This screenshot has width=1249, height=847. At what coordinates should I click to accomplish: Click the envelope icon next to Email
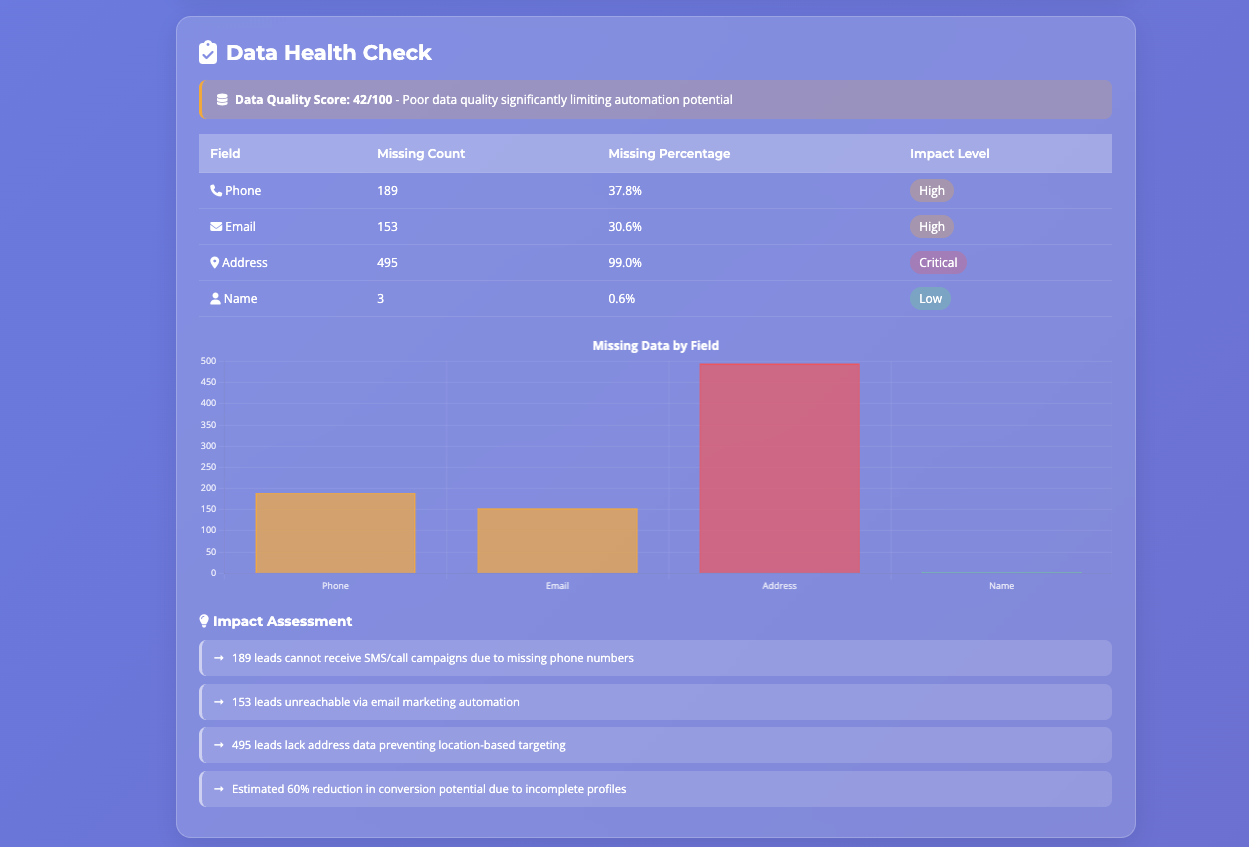click(x=214, y=226)
